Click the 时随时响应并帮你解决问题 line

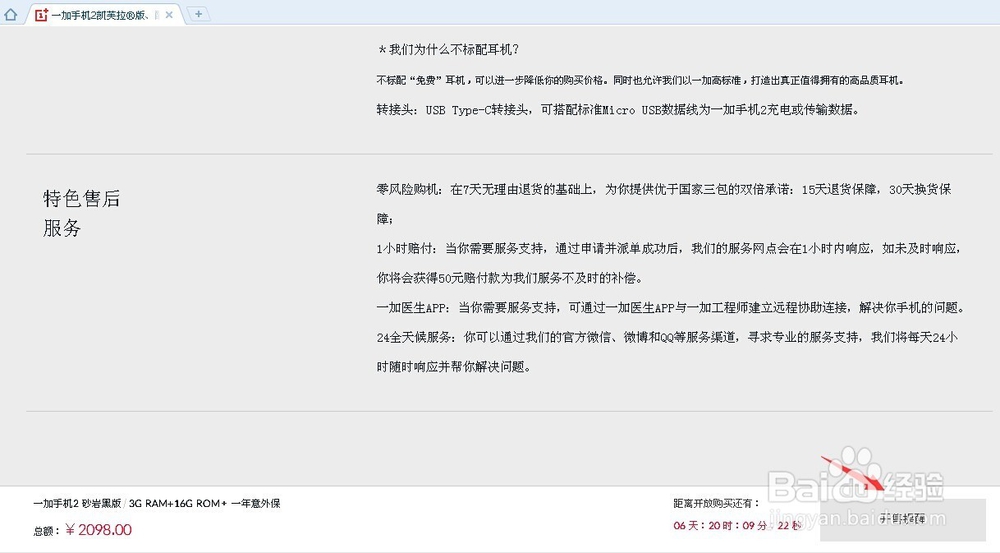[x=453, y=367]
